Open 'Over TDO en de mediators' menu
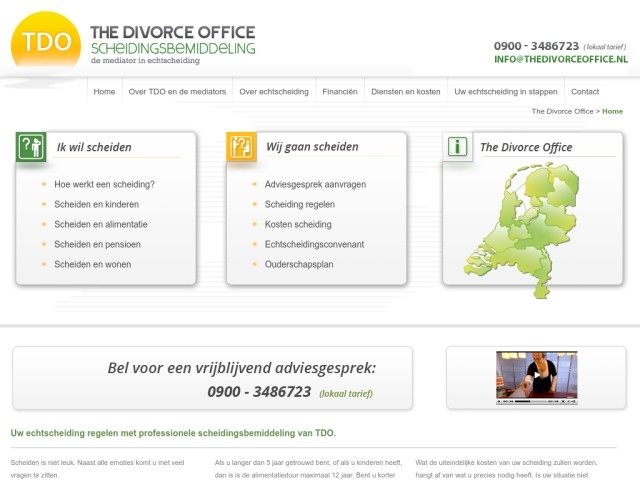 click(177, 91)
